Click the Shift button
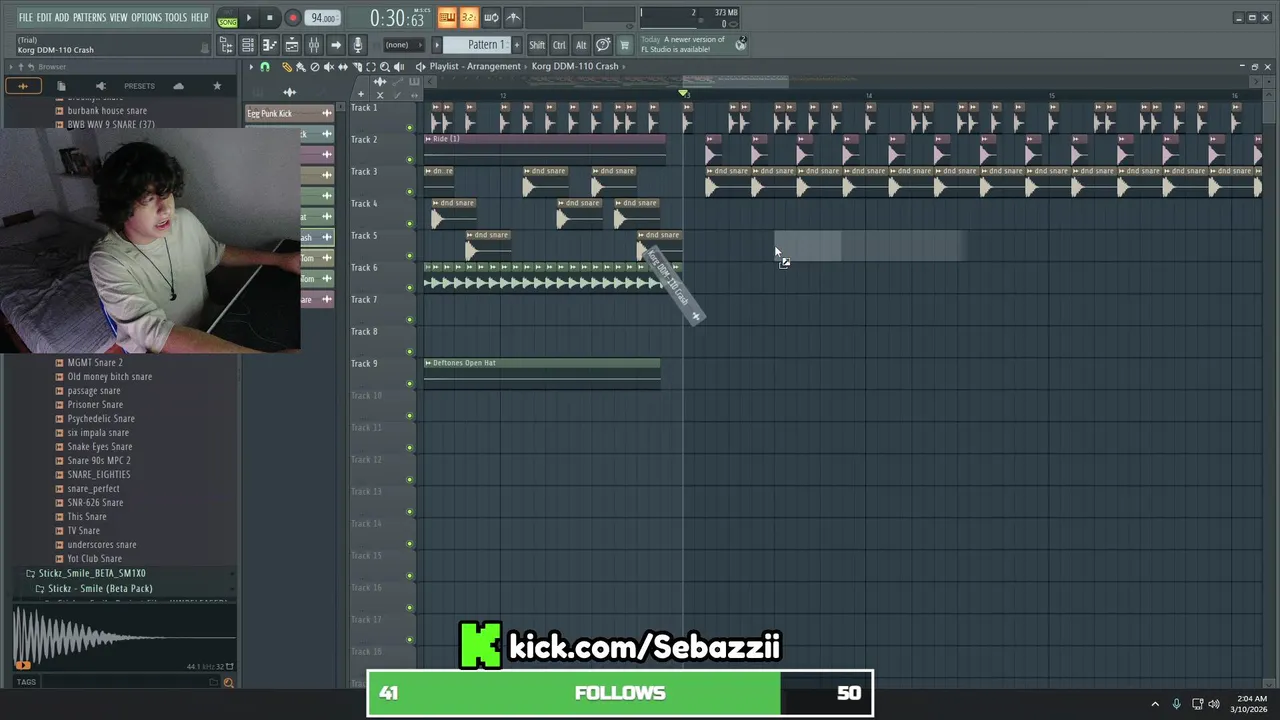Image resolution: width=1280 pixels, height=720 pixels. [x=537, y=45]
